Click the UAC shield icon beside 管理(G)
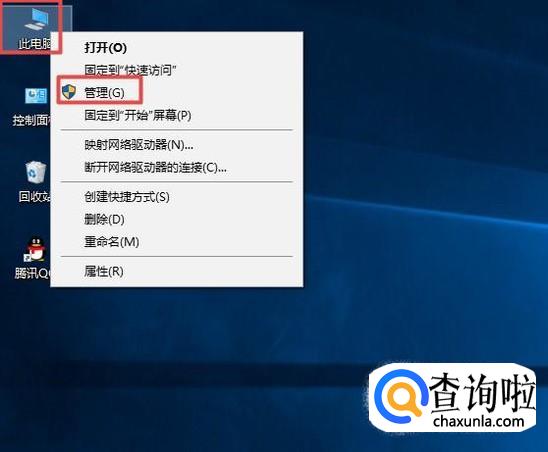 (x=69, y=92)
